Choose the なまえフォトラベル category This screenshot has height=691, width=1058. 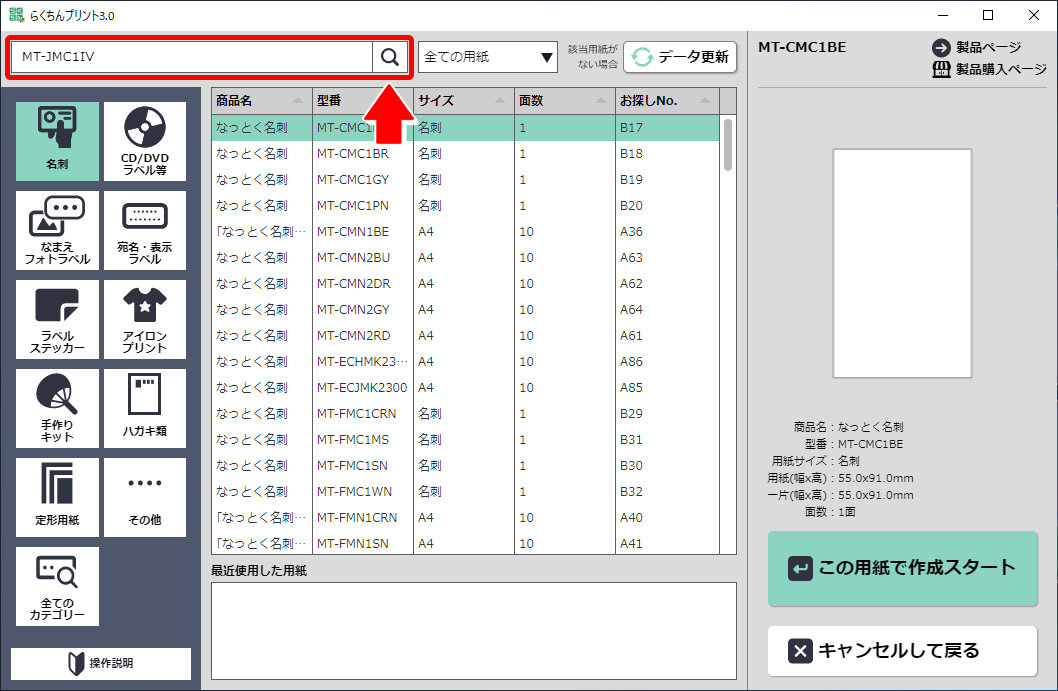point(57,231)
